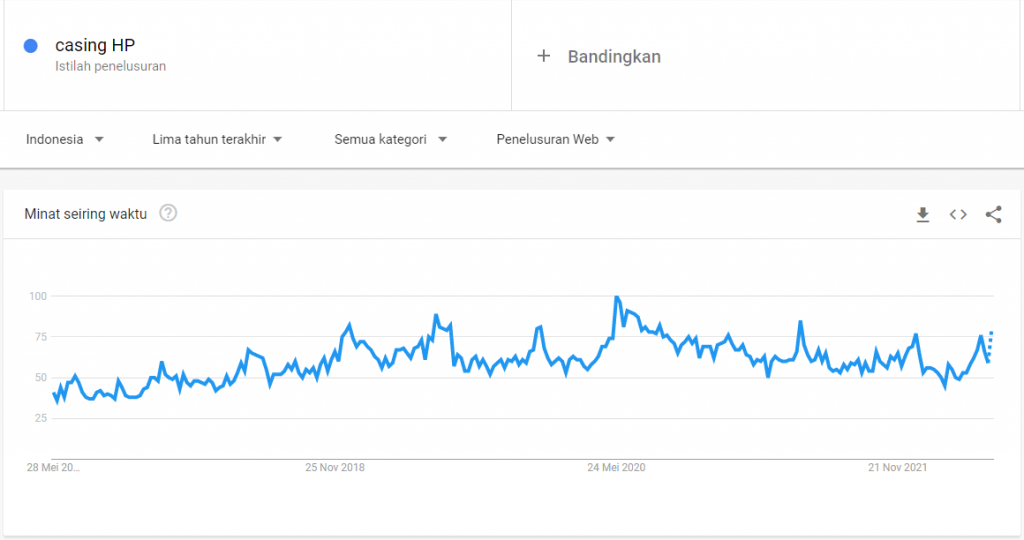Click the plus icon next to Bandingkan
The image size is (1024, 540).
tap(544, 56)
